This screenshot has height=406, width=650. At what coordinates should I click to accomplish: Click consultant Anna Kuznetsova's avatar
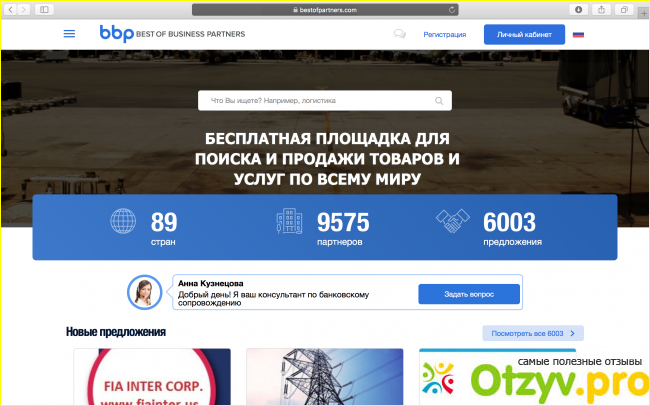(144, 292)
